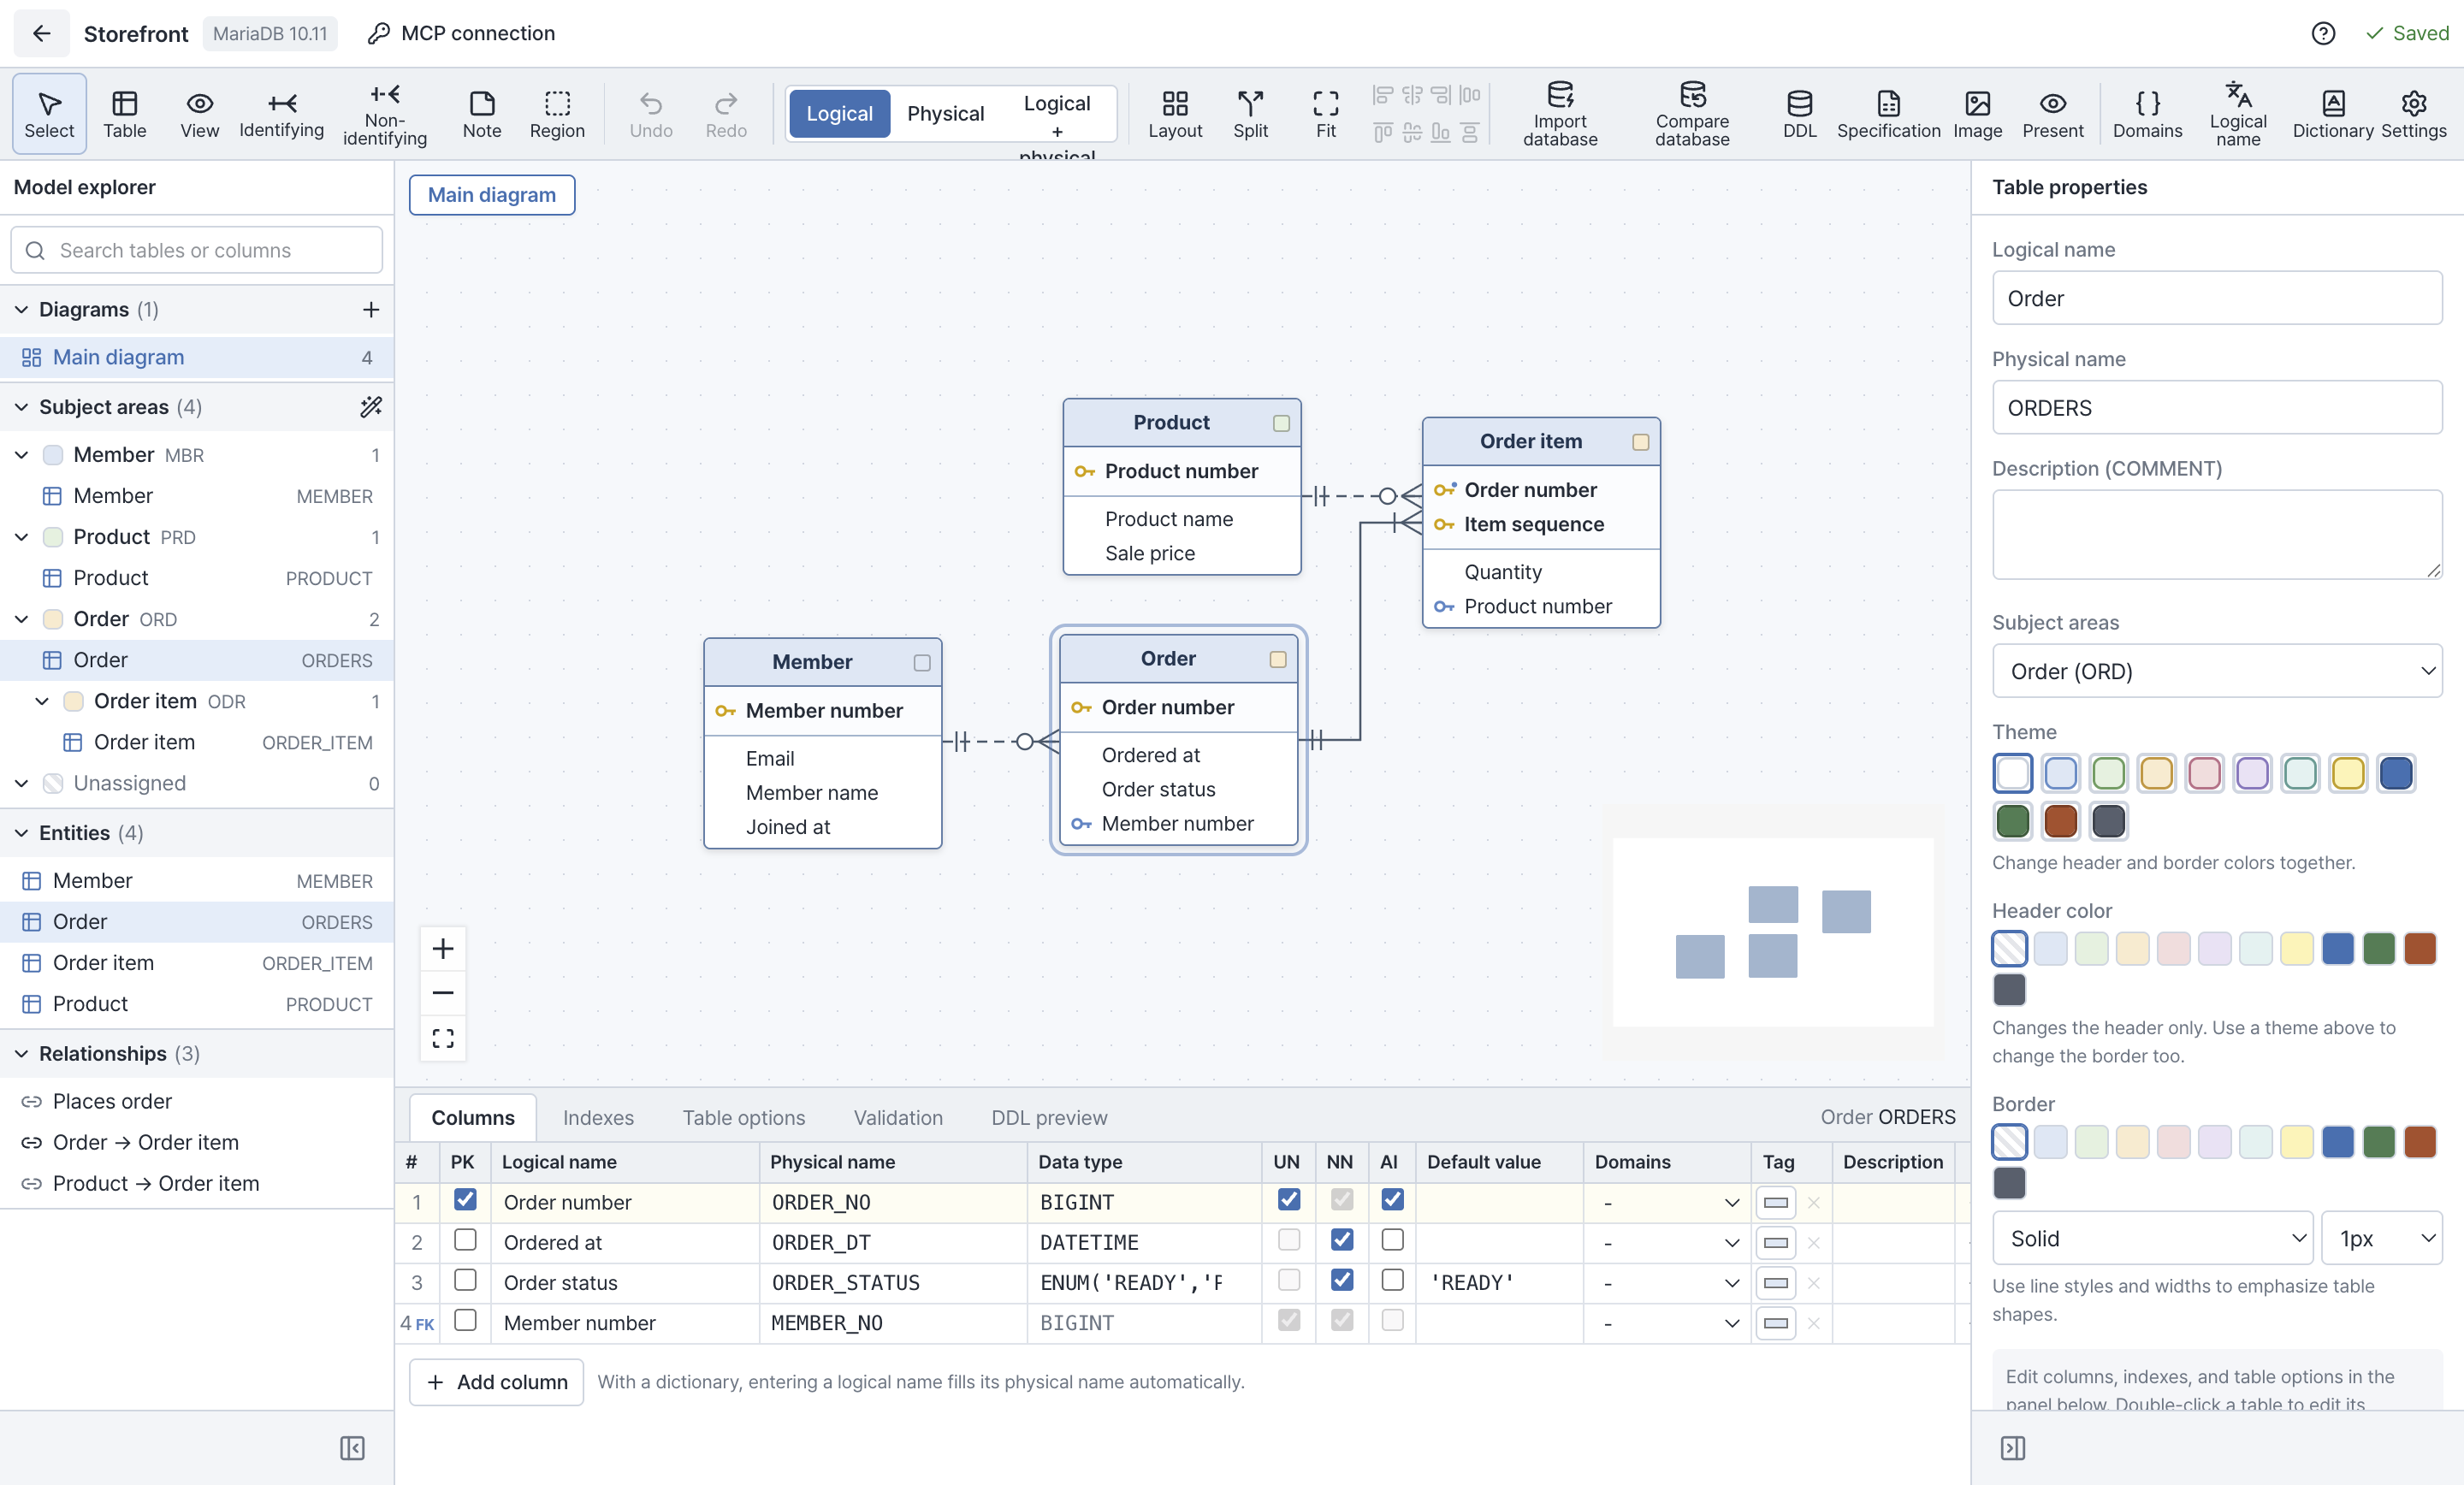2464x1485 pixels.
Task: Check PK for Member number row
Action: pos(465,1320)
